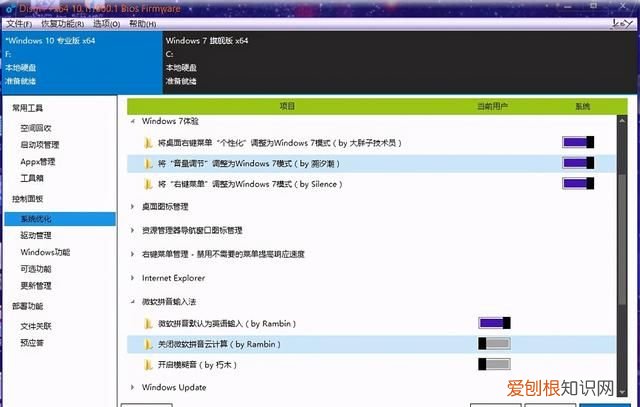Toggle system switch for "音量调节" Windows 7模式
640x407 pixels.
[x=578, y=163]
